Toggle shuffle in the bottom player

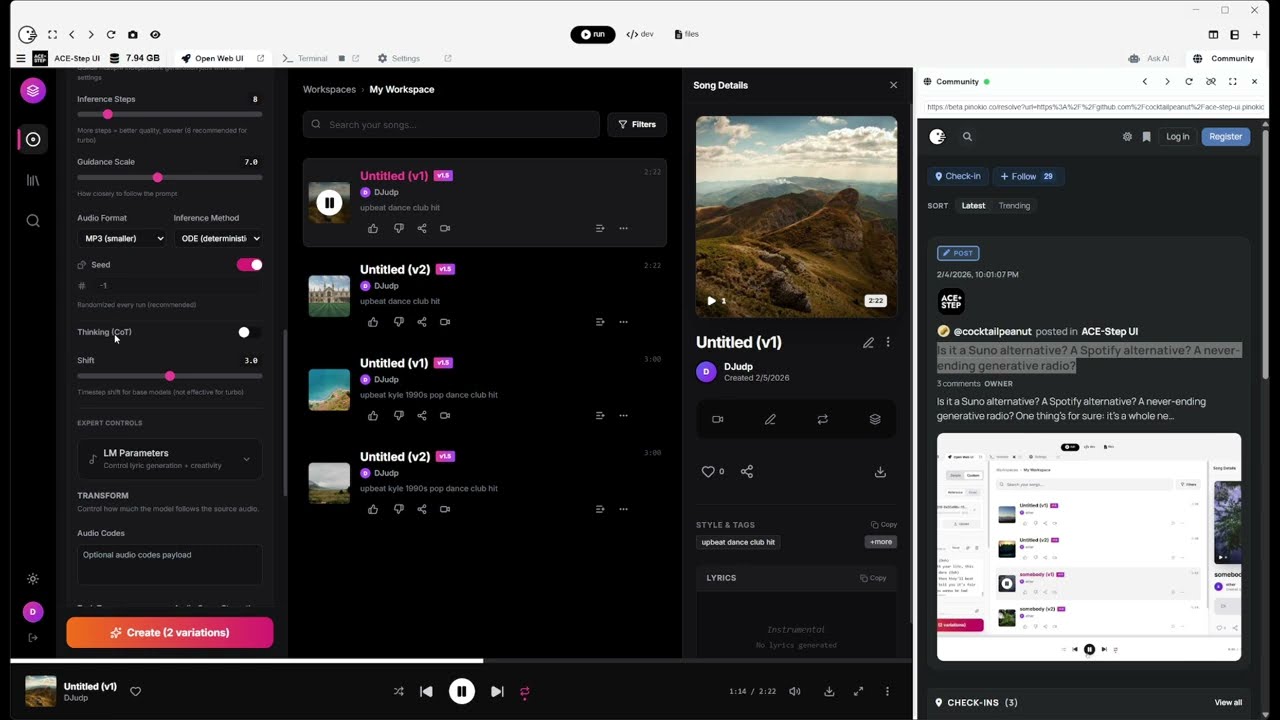point(398,691)
